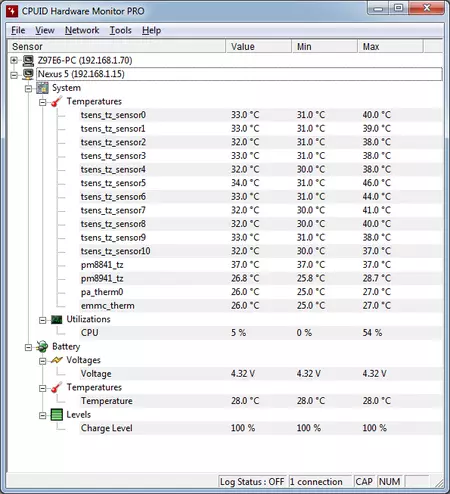Click the Nexus 5 device icon
The height and width of the screenshot is (494, 450).
point(28,74)
